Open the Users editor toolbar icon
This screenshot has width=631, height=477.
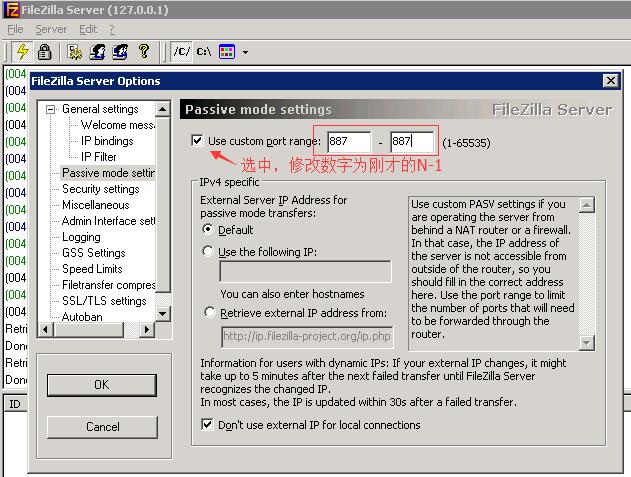click(97, 52)
